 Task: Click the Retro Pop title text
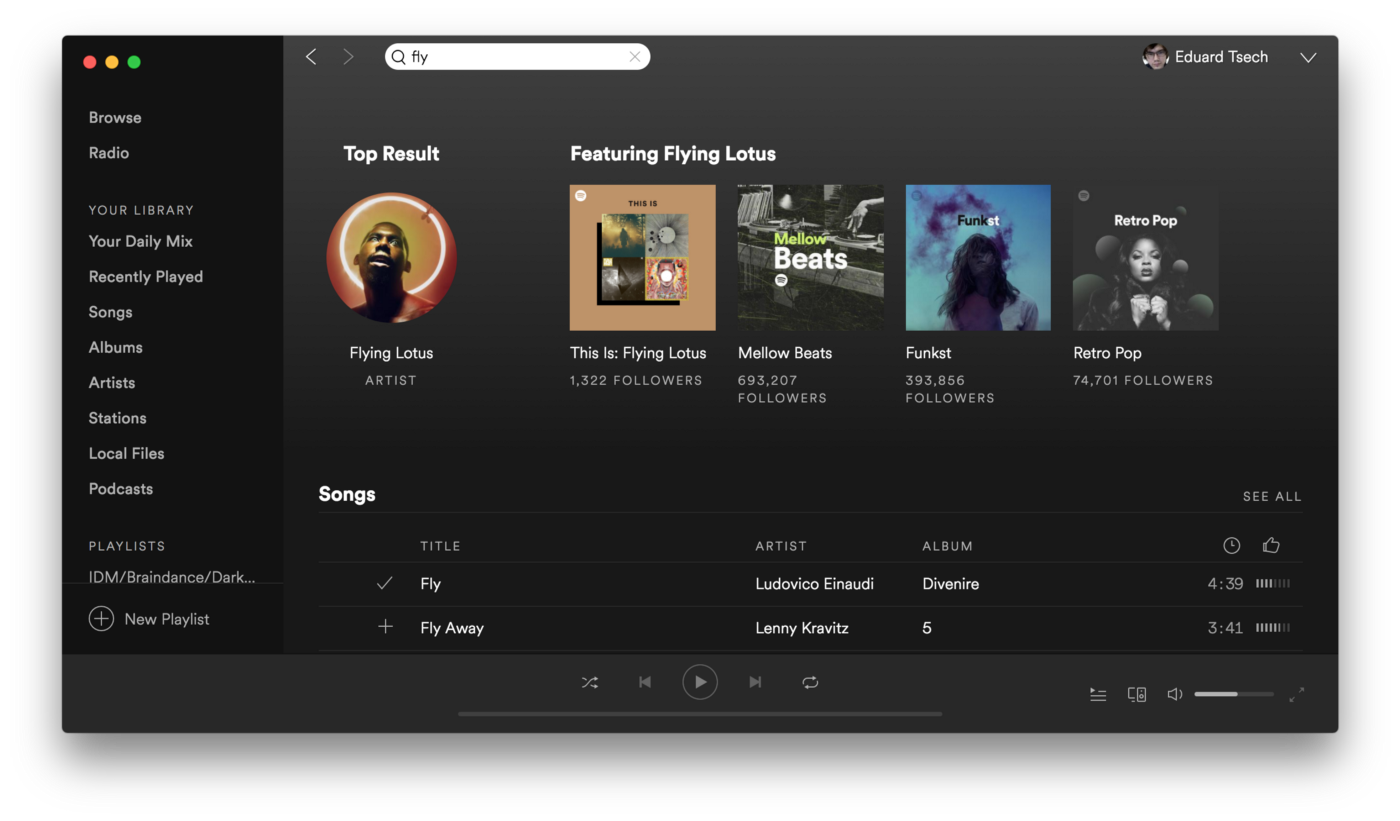coord(1107,353)
